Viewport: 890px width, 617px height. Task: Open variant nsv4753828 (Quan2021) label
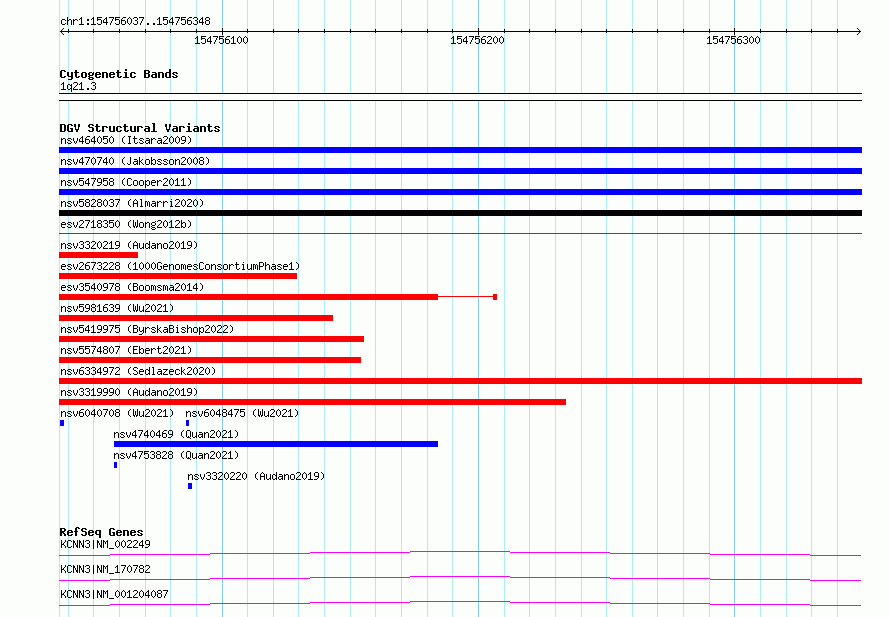click(x=176, y=455)
